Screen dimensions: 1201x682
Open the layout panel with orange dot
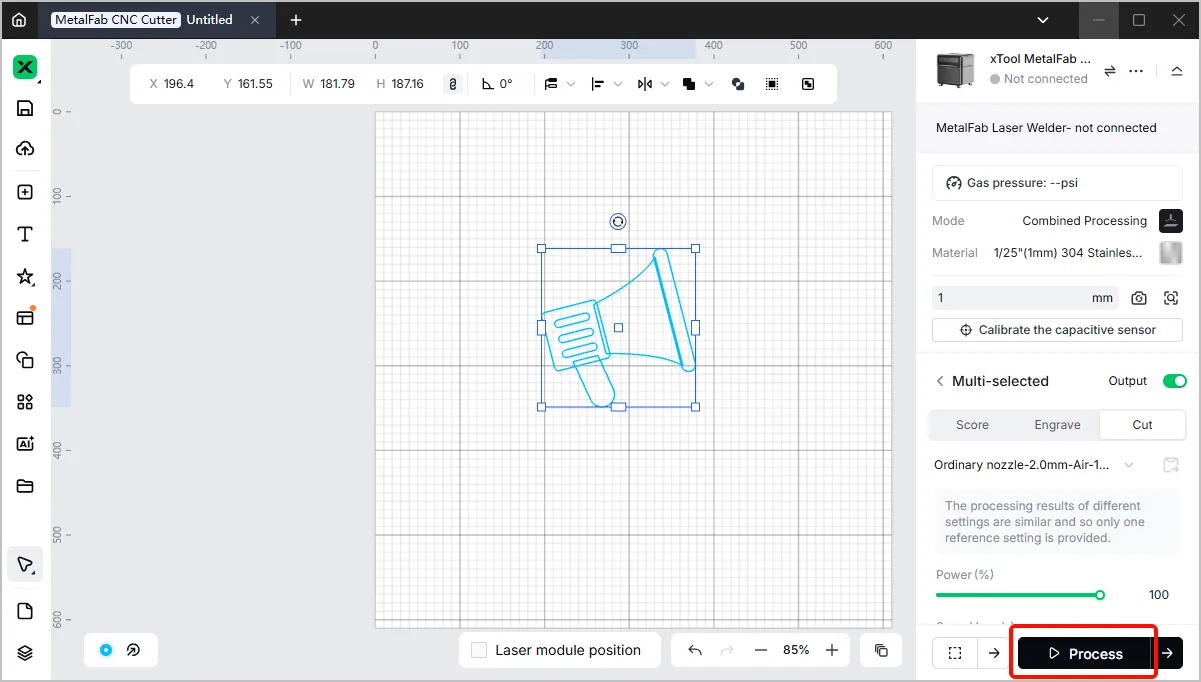point(25,318)
